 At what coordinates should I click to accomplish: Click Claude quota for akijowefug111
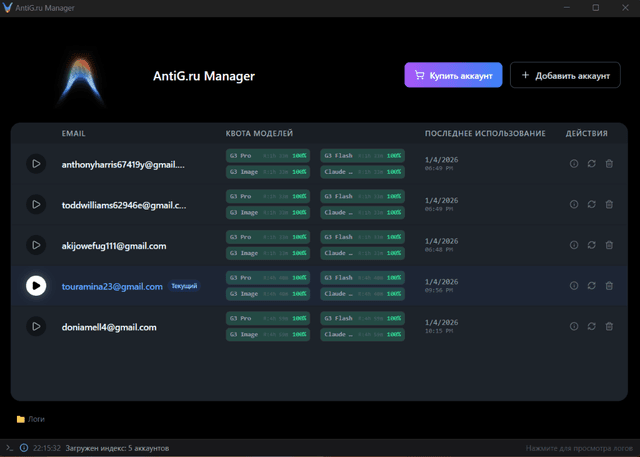[x=362, y=253]
